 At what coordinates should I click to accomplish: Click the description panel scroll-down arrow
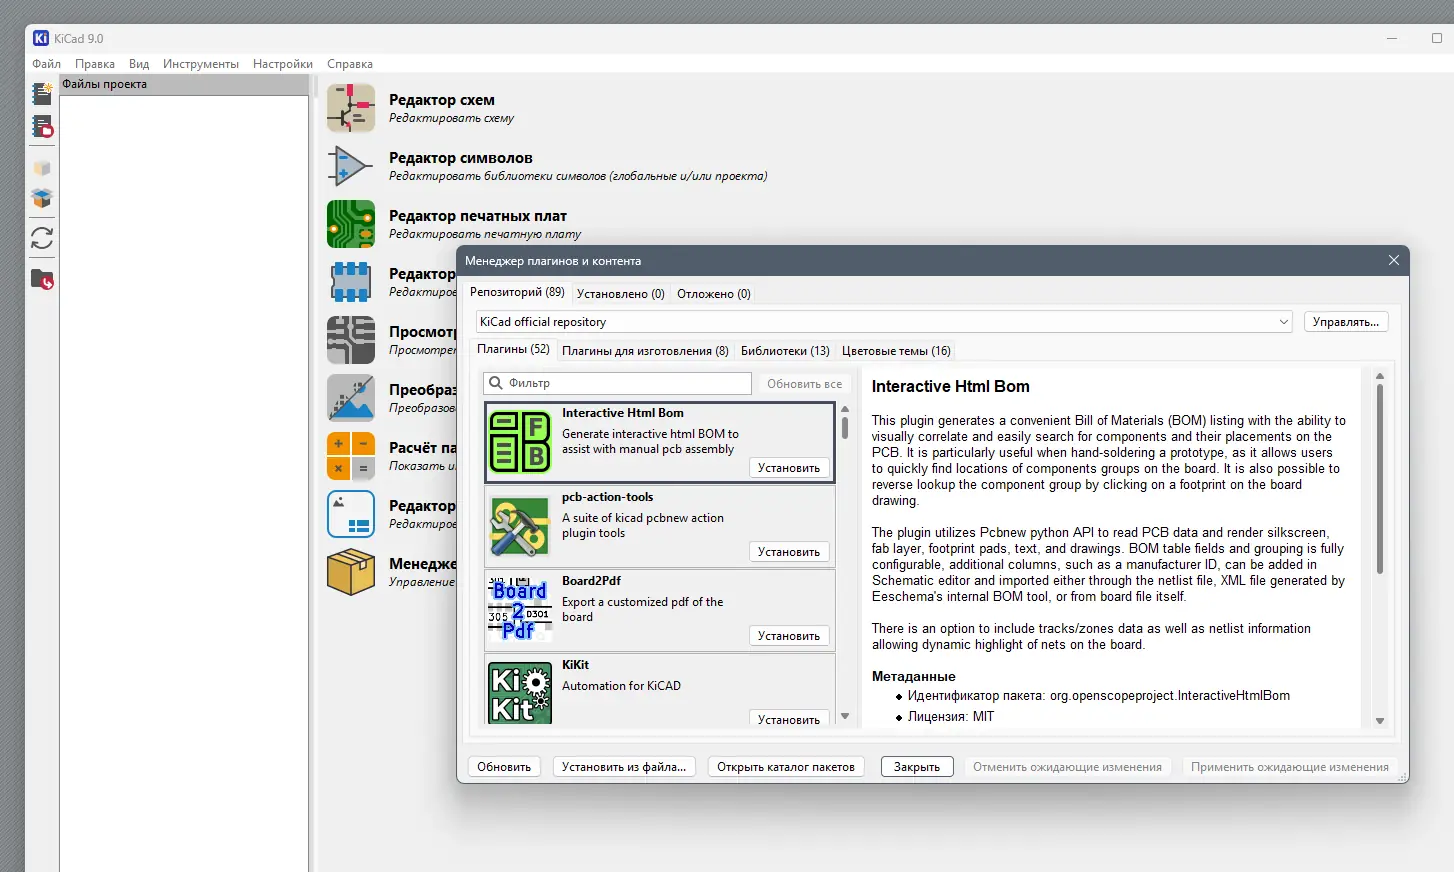1380,720
